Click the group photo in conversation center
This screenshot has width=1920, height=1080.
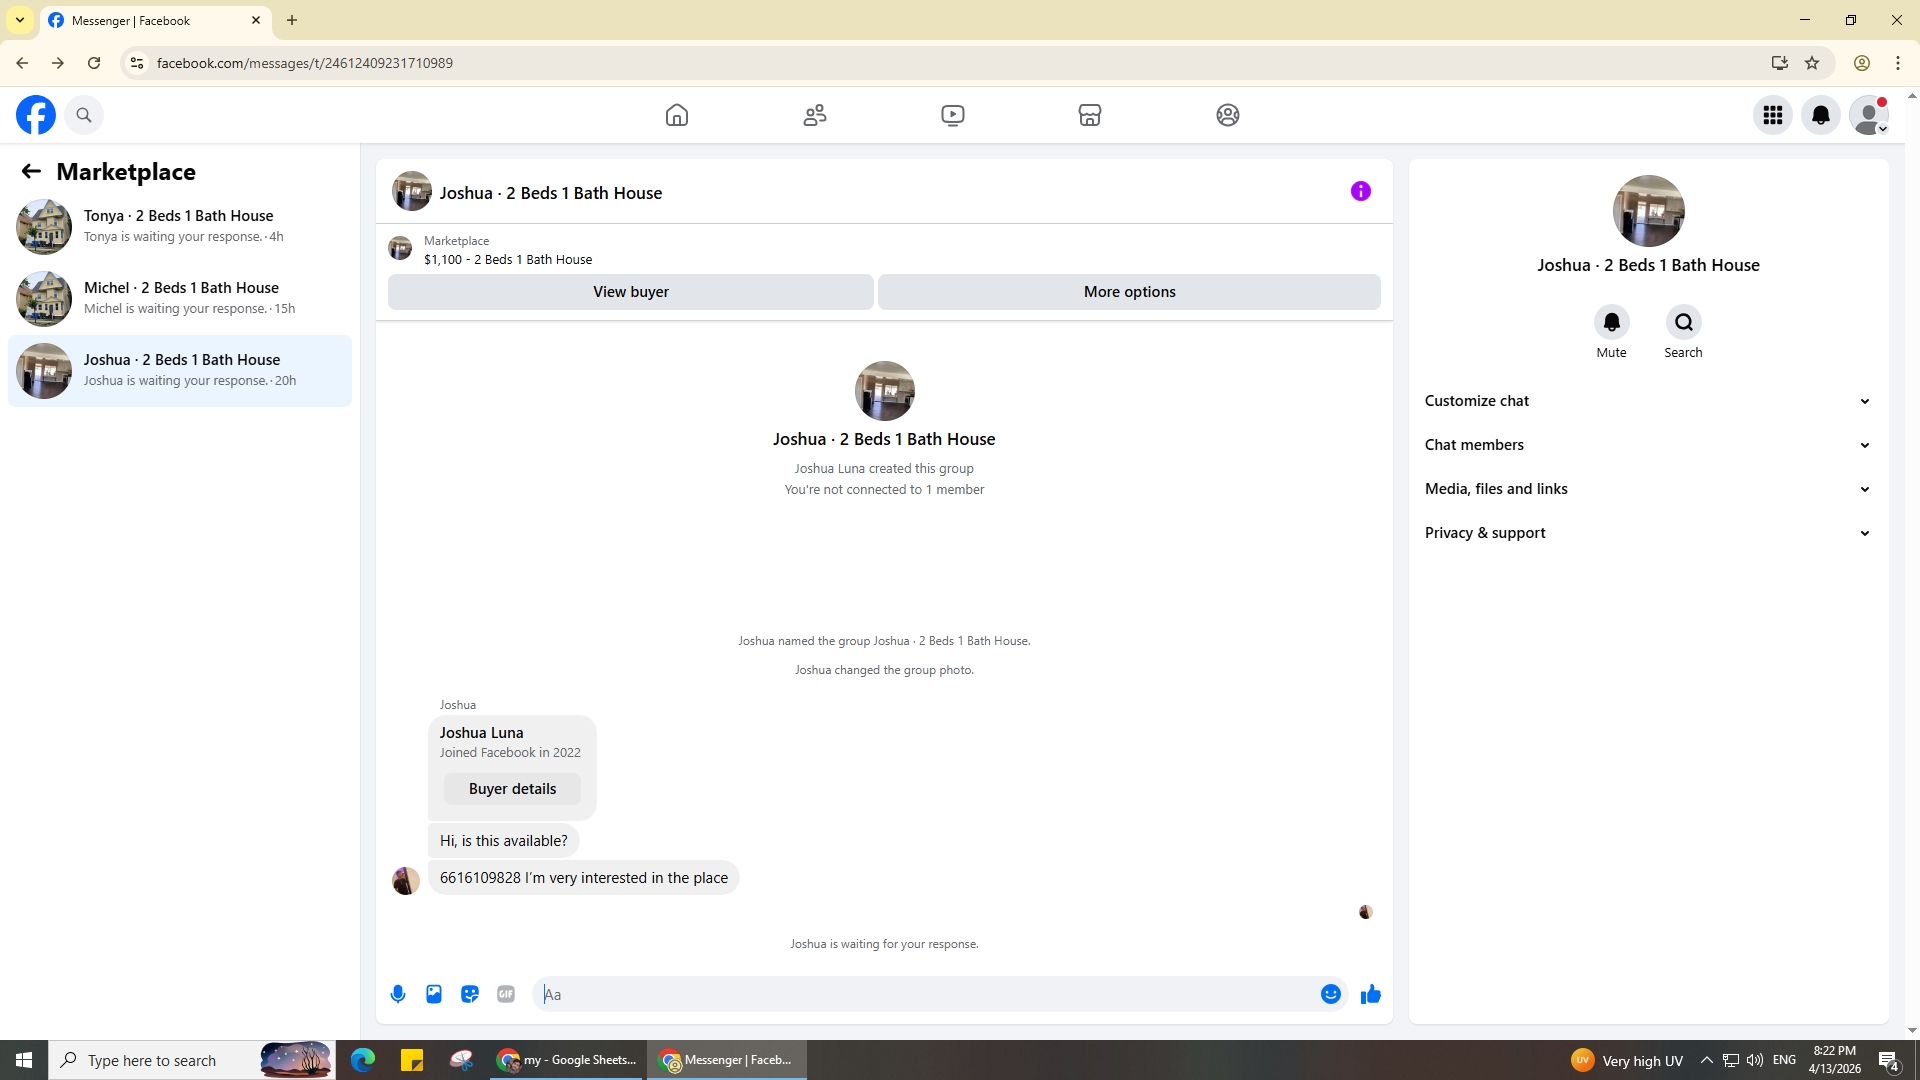pos(885,391)
